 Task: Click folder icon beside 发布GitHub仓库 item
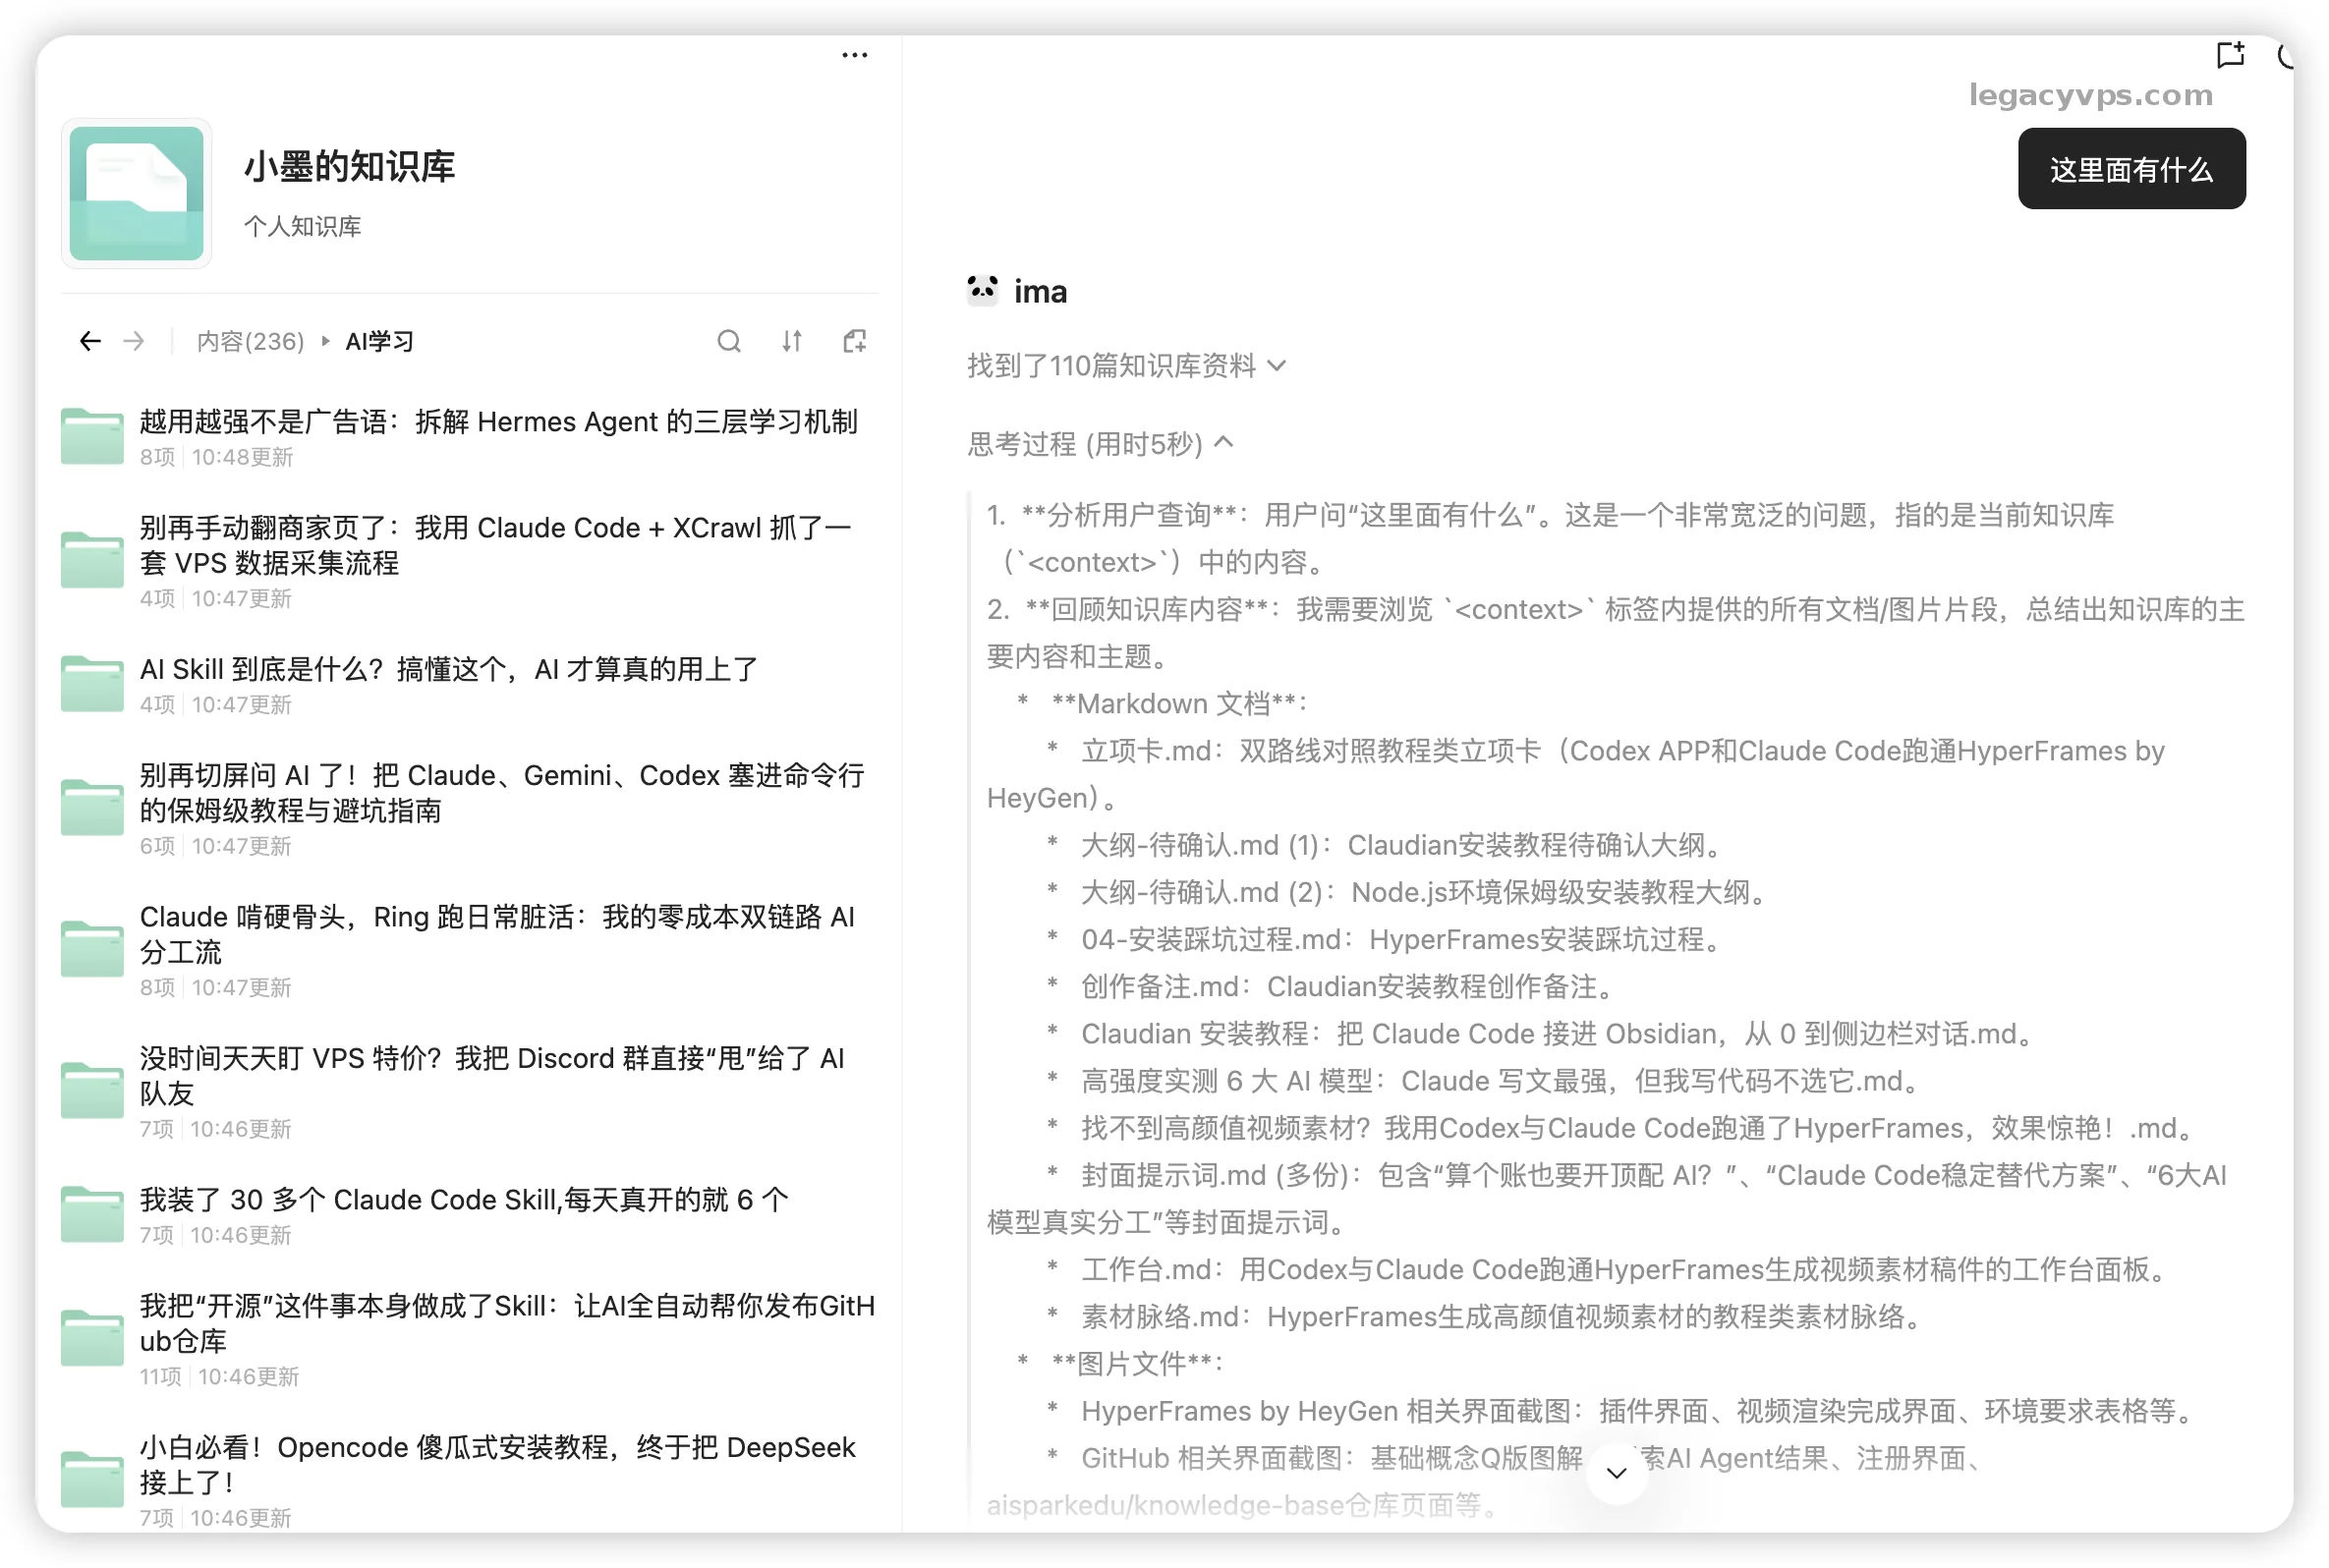(x=92, y=1338)
